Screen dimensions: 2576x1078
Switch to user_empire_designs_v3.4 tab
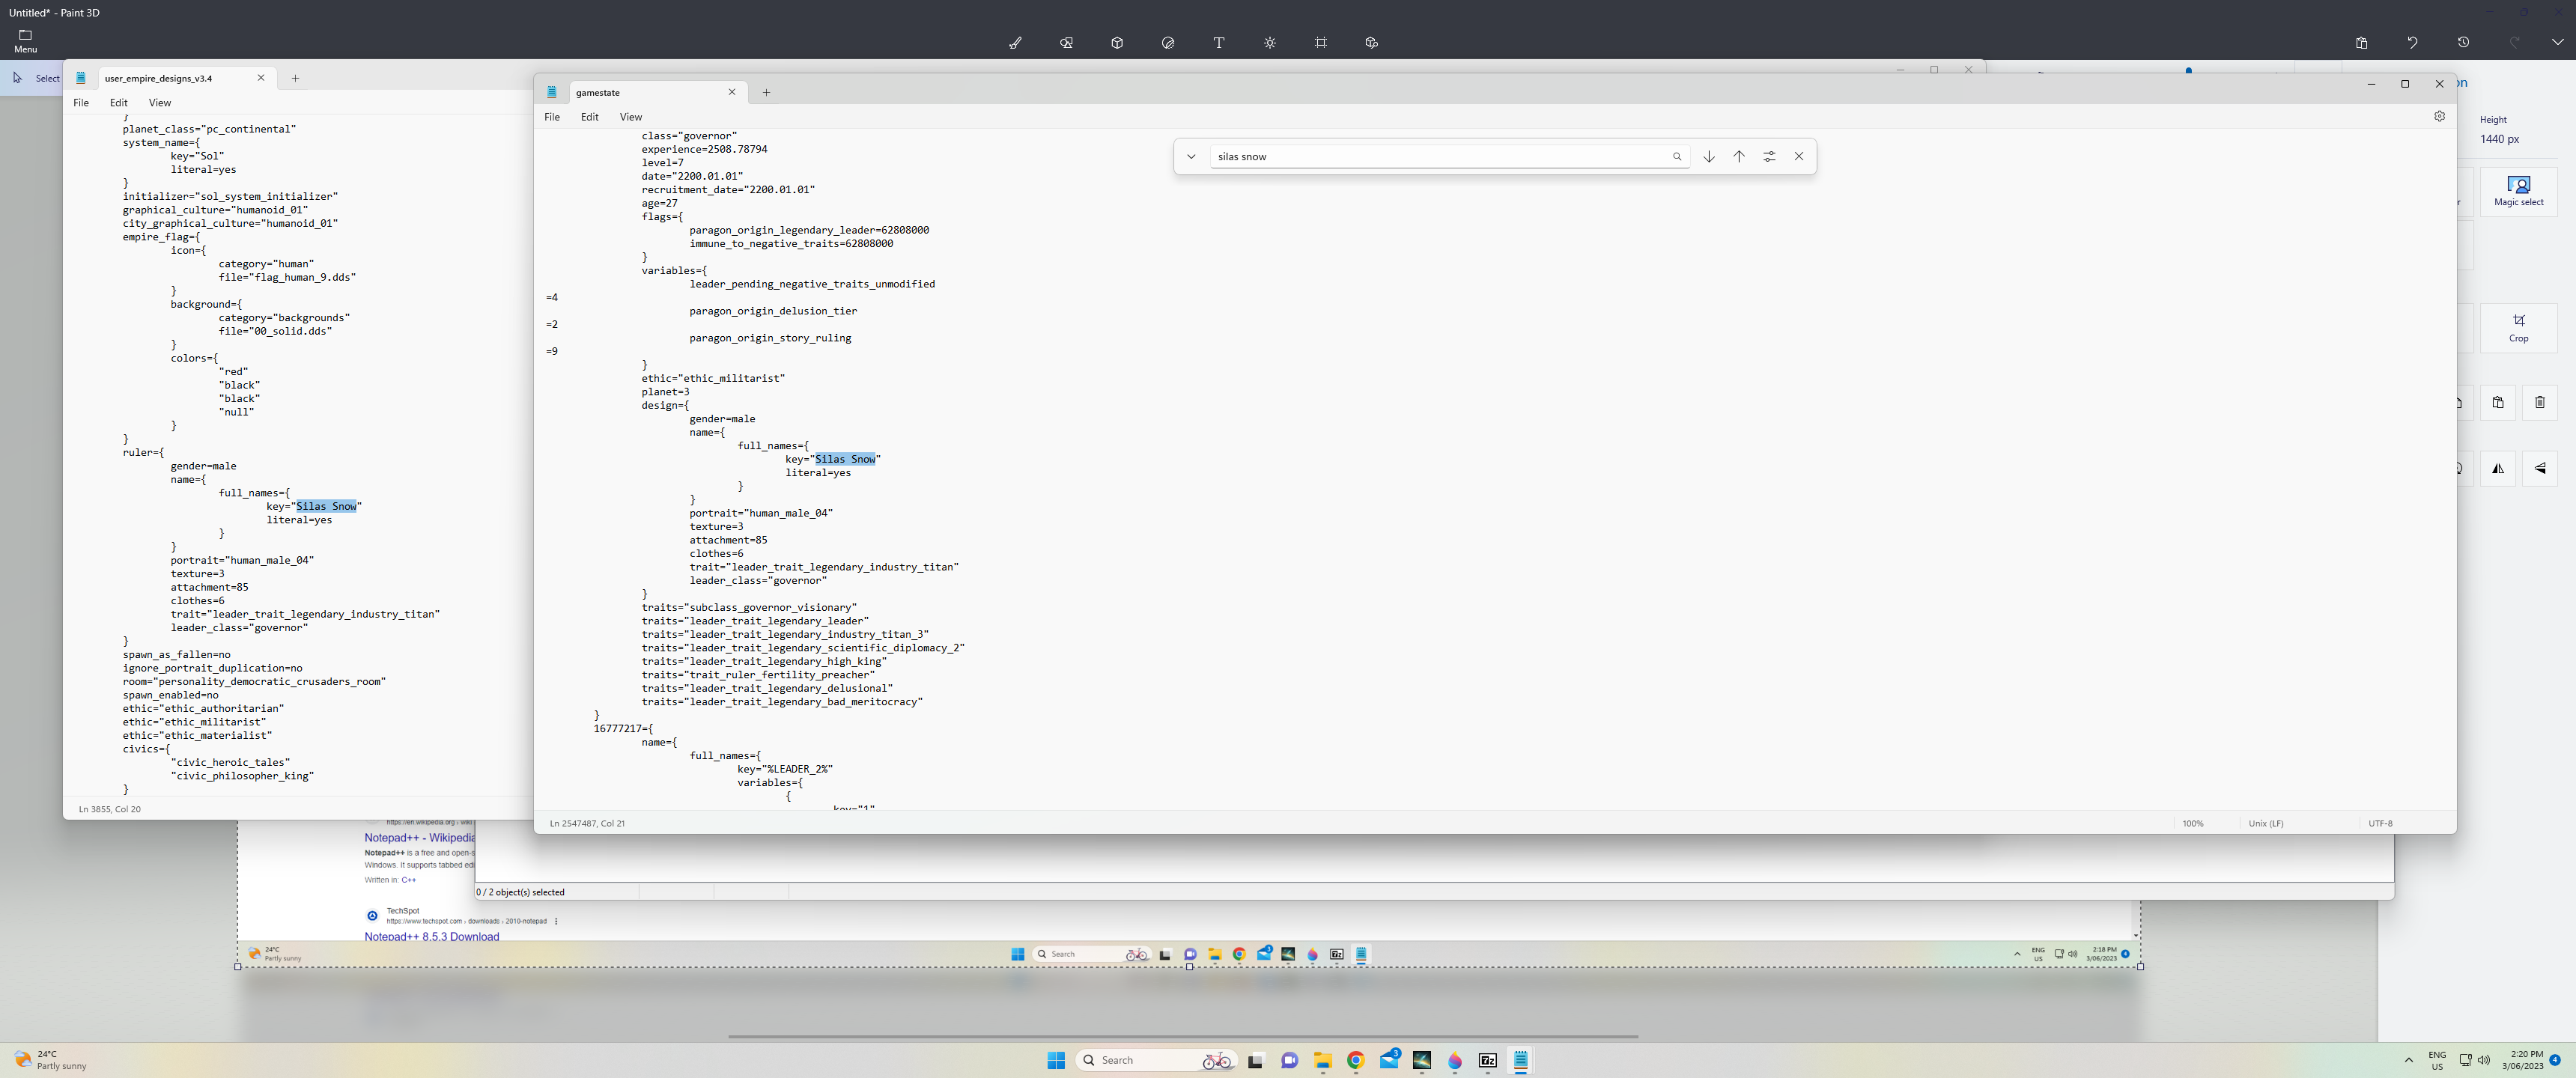159,78
